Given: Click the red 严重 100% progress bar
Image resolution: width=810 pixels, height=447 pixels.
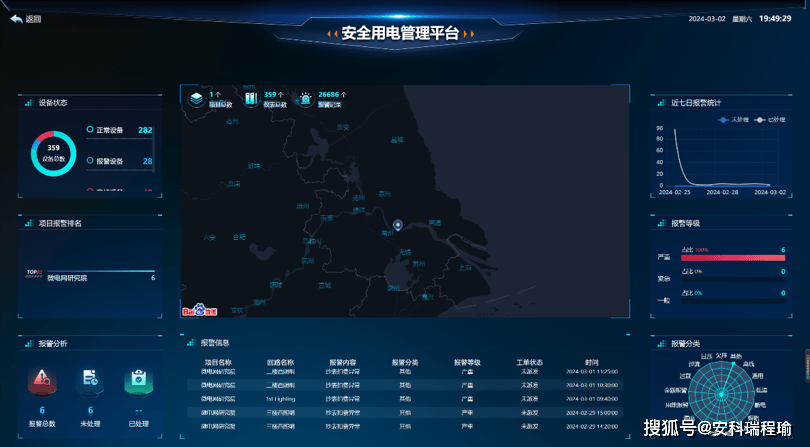Looking at the screenshot, I should 733,257.
